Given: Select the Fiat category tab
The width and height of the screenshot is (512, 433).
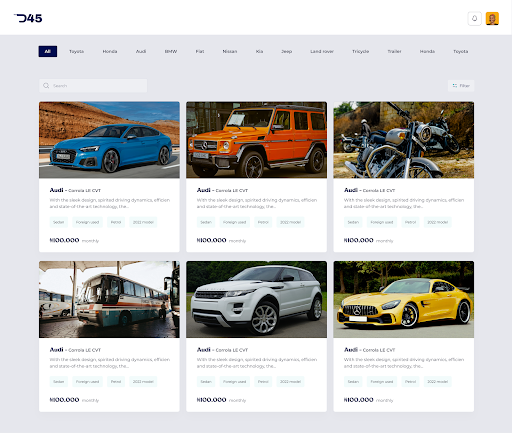Looking at the screenshot, I should (200, 51).
